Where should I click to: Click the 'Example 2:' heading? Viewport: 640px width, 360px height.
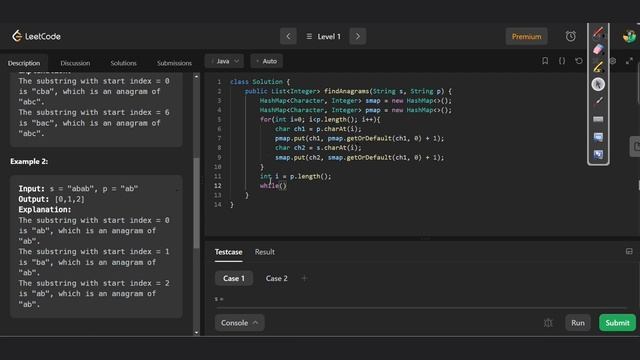29,162
